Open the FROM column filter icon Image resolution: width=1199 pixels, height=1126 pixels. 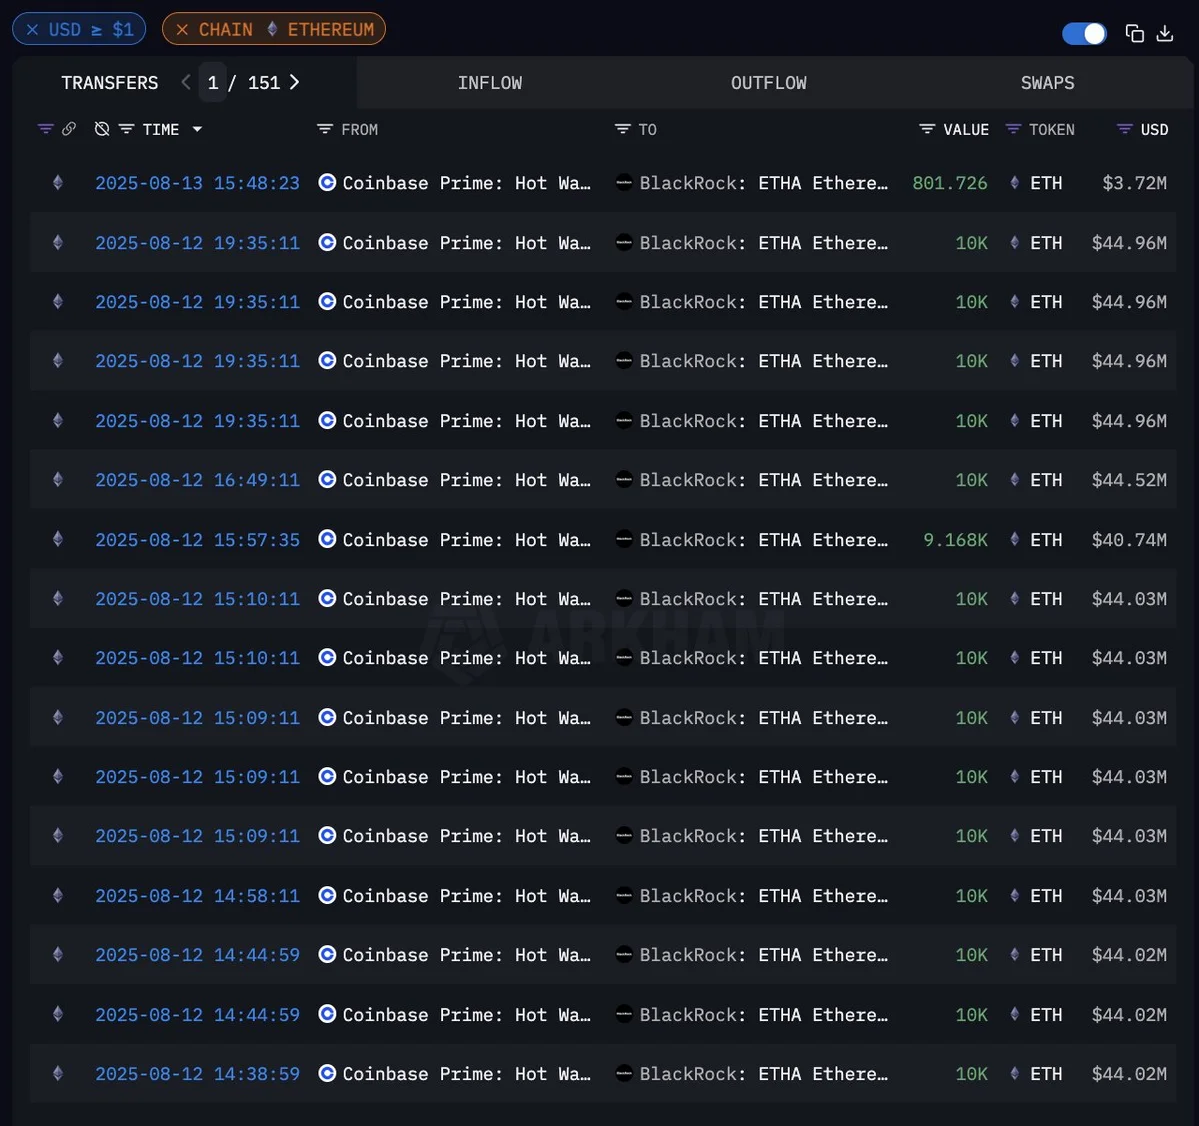[x=324, y=129]
